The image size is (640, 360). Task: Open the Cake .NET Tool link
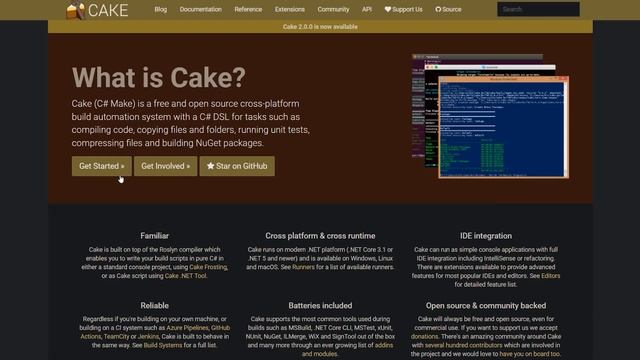coord(185,276)
